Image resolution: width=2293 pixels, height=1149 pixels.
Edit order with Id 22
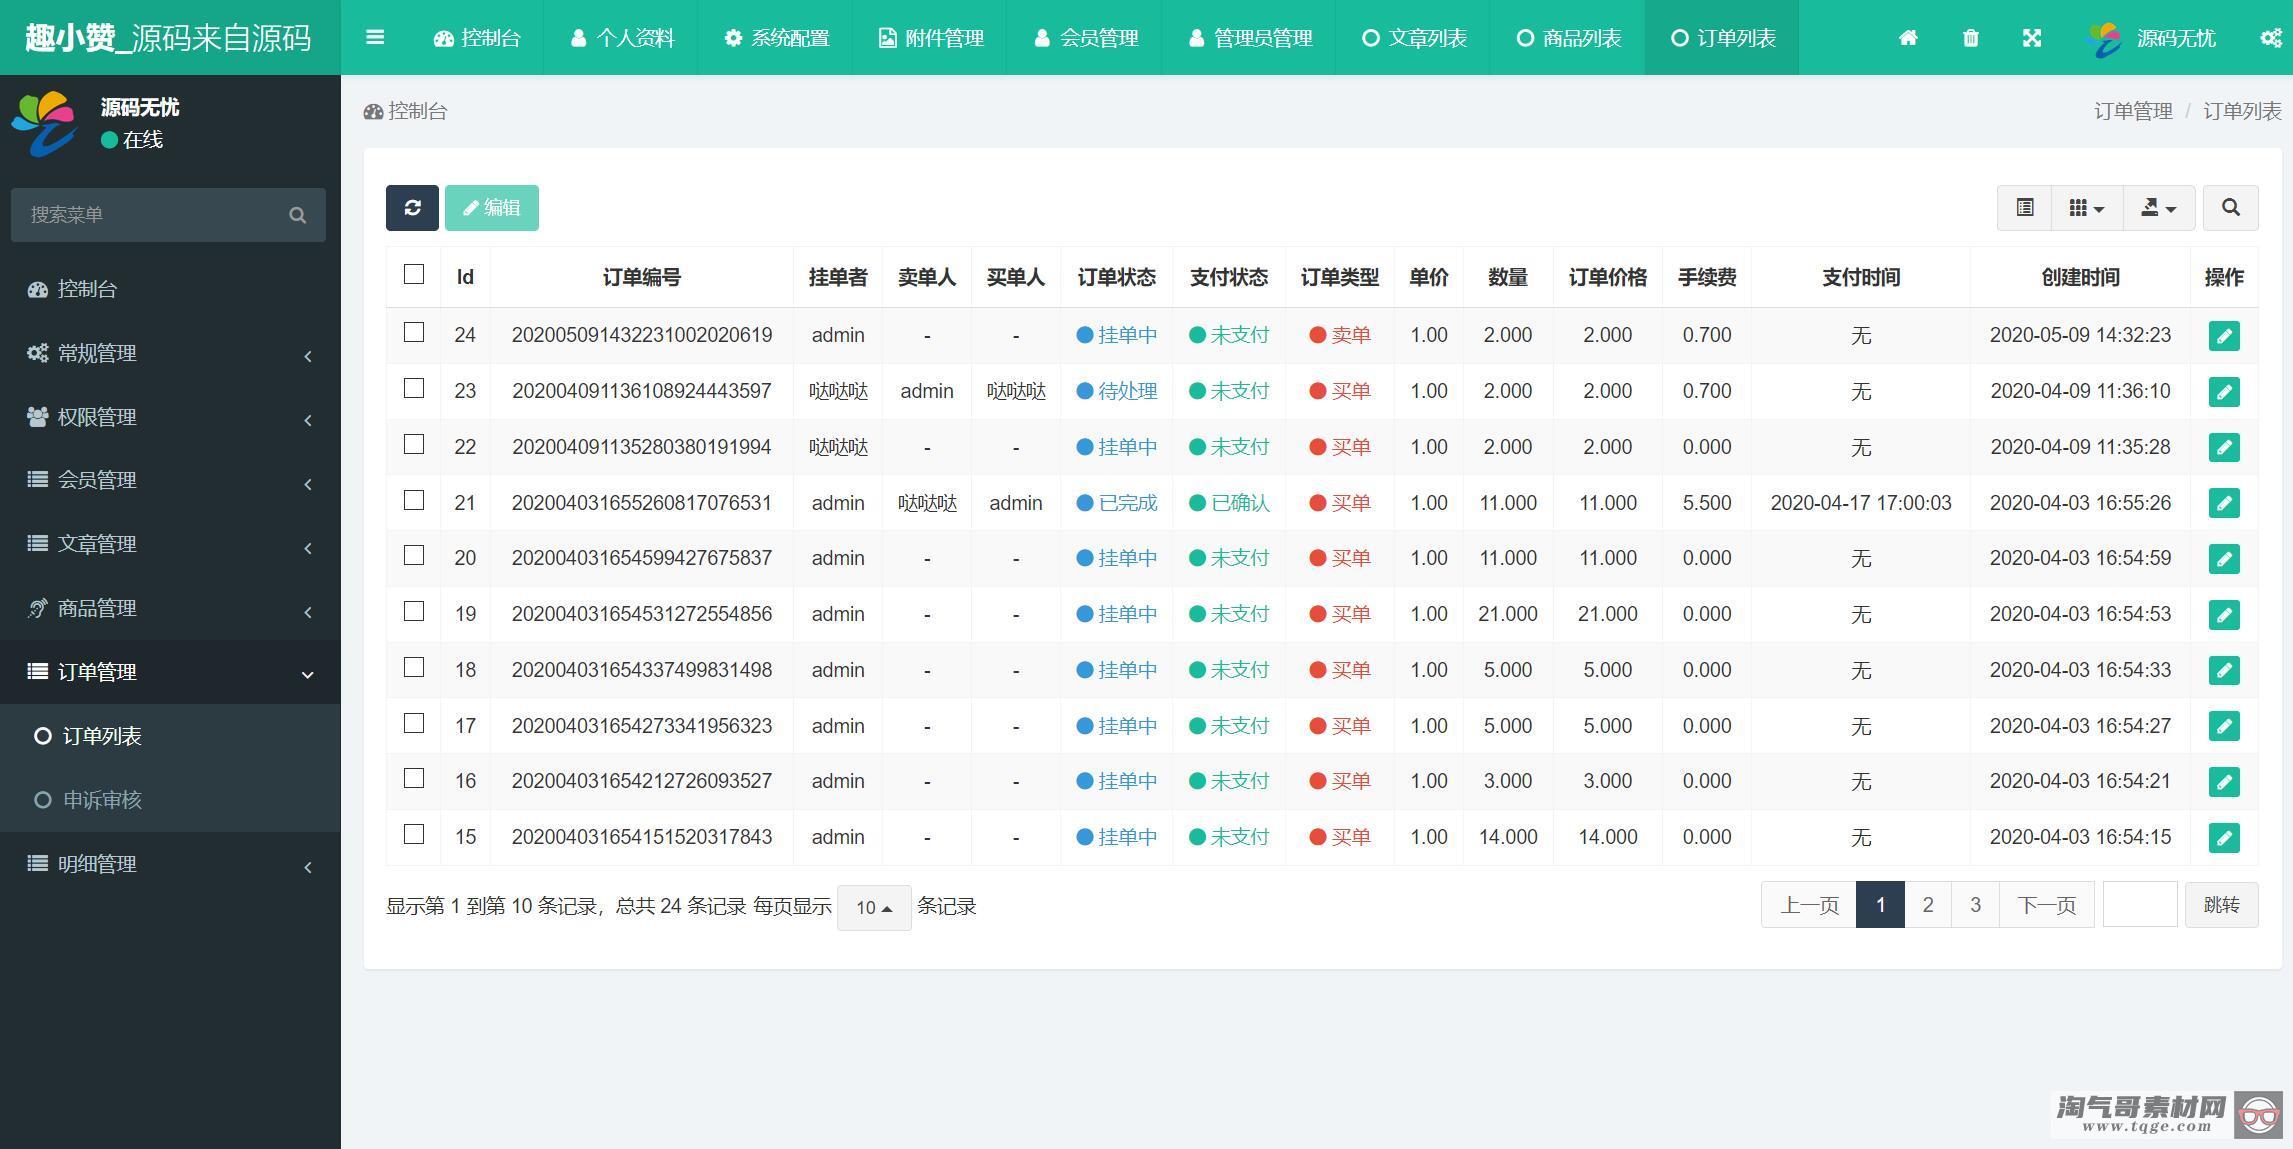[2224, 448]
